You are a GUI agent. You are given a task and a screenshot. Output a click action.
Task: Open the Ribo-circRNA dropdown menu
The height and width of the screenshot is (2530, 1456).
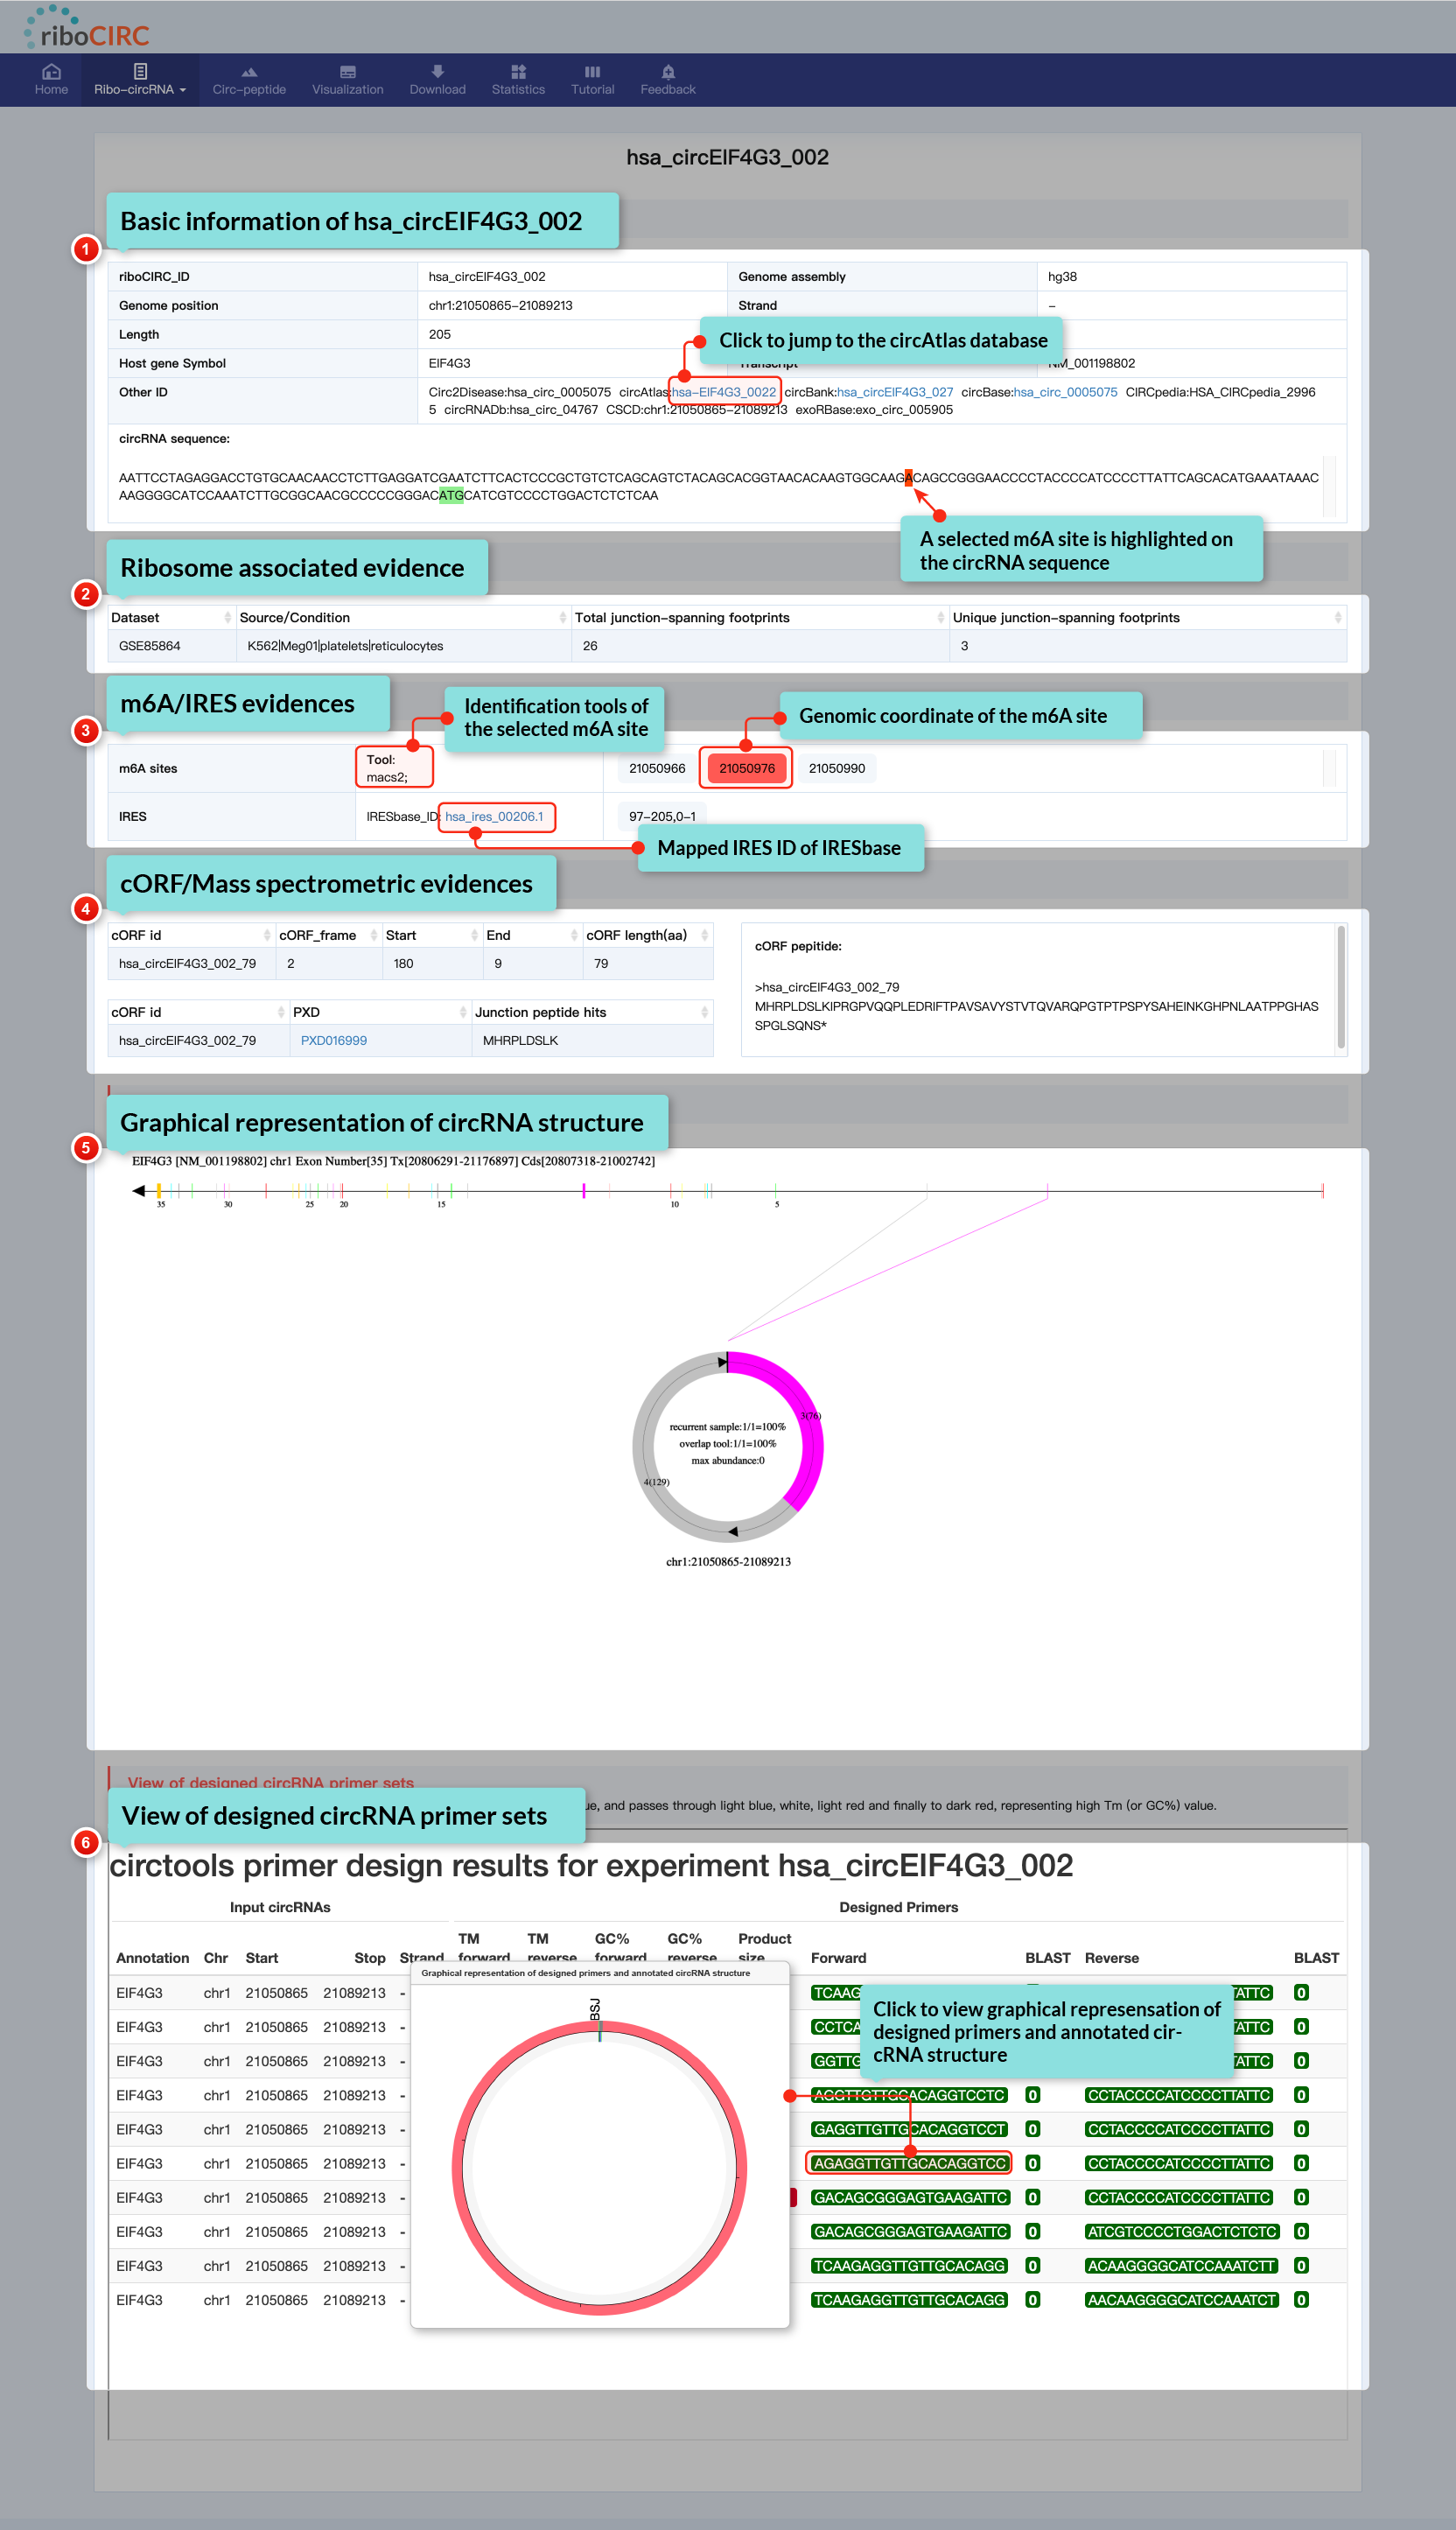[140, 79]
